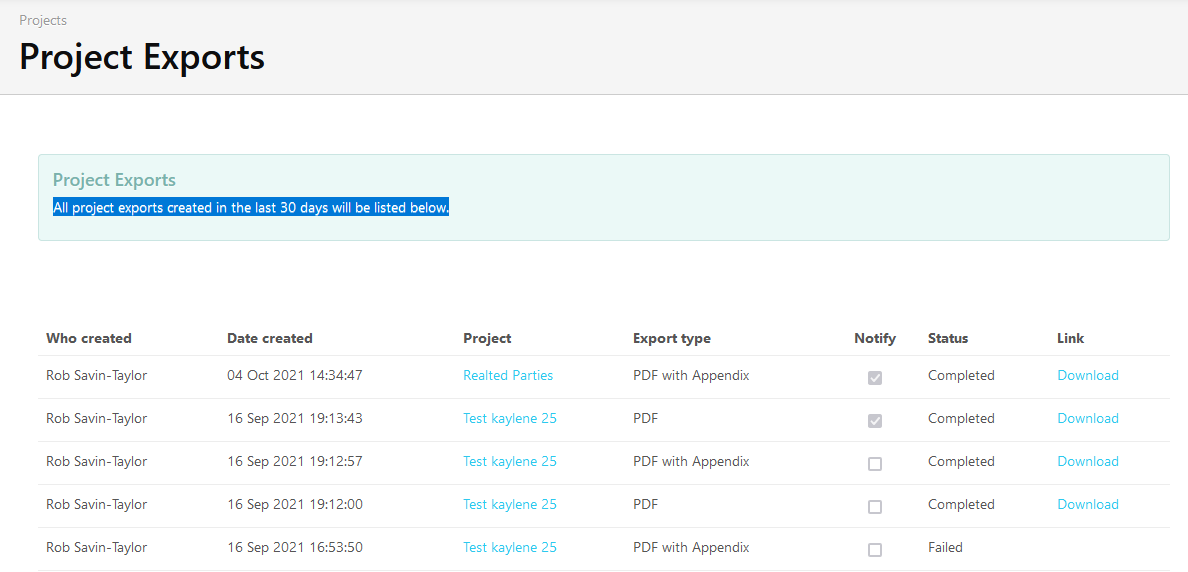Download the 04 Oct 2021 Realted Parties export
The width and height of the screenshot is (1188, 572).
(x=1088, y=376)
